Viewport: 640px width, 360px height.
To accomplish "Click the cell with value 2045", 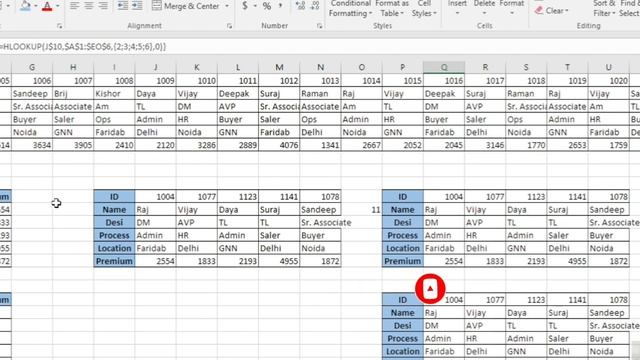I will coord(444,145).
